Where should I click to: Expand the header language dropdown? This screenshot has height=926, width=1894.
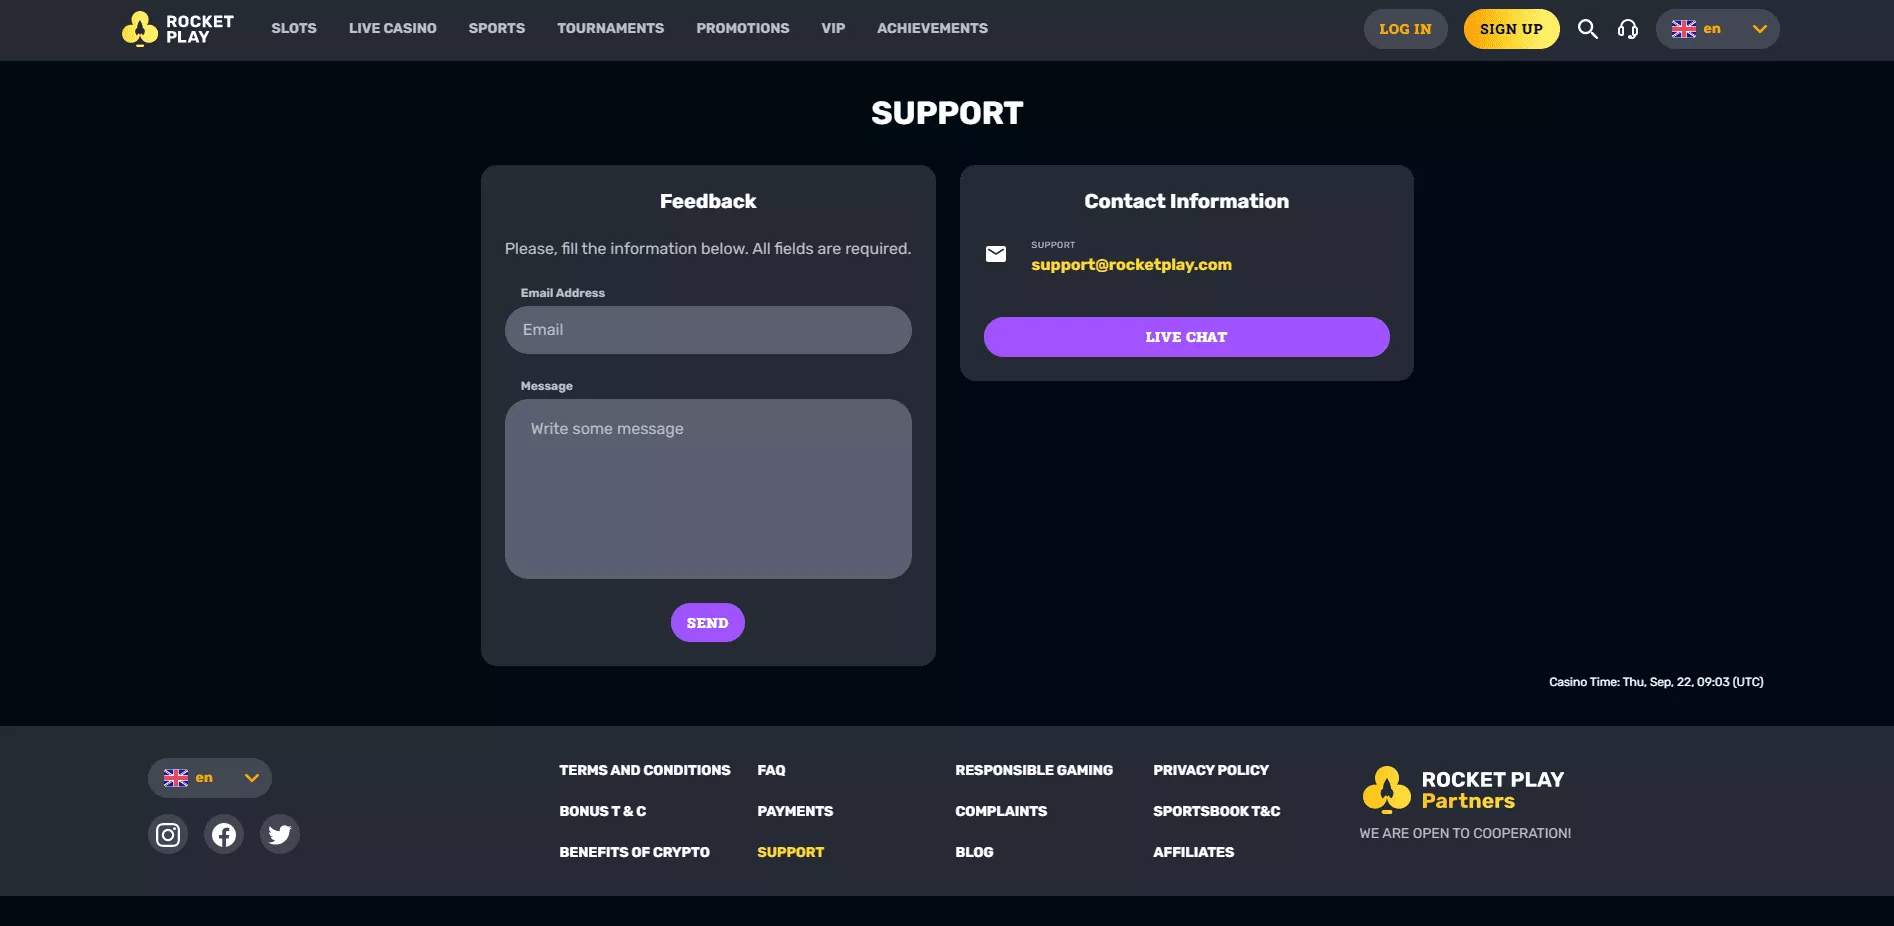click(1717, 29)
